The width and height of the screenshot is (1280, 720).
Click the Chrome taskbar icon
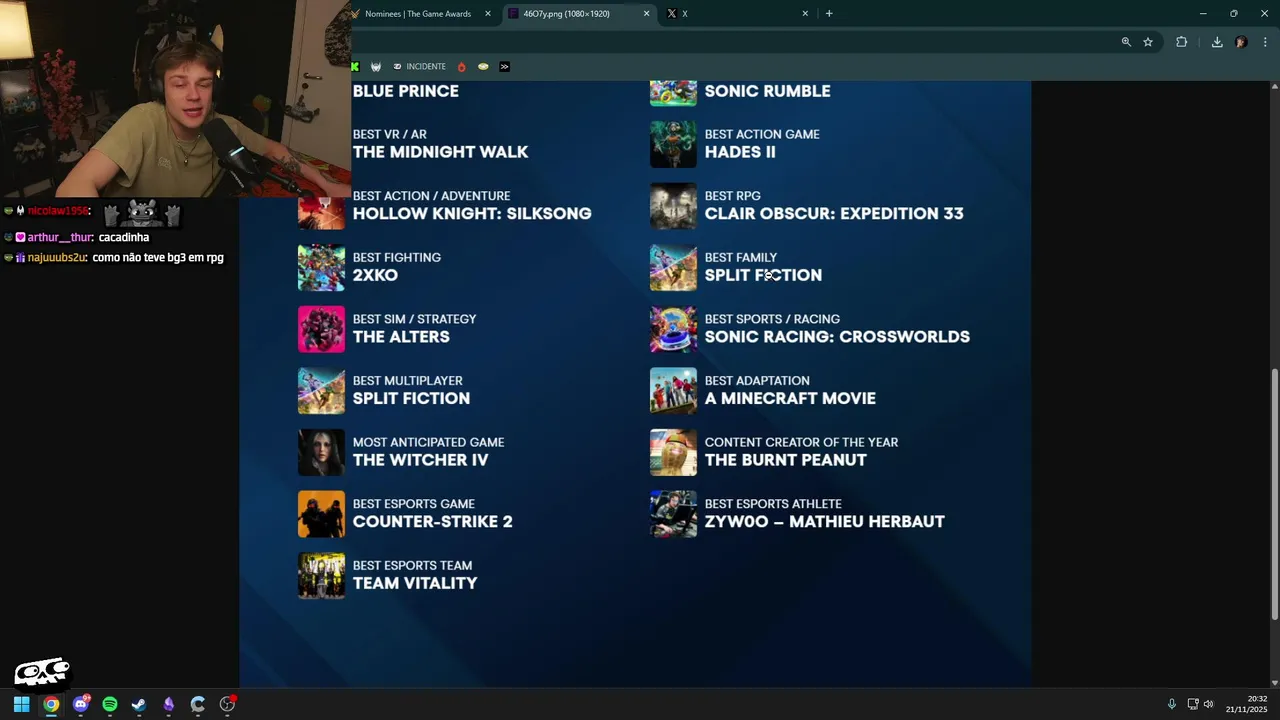coord(51,704)
